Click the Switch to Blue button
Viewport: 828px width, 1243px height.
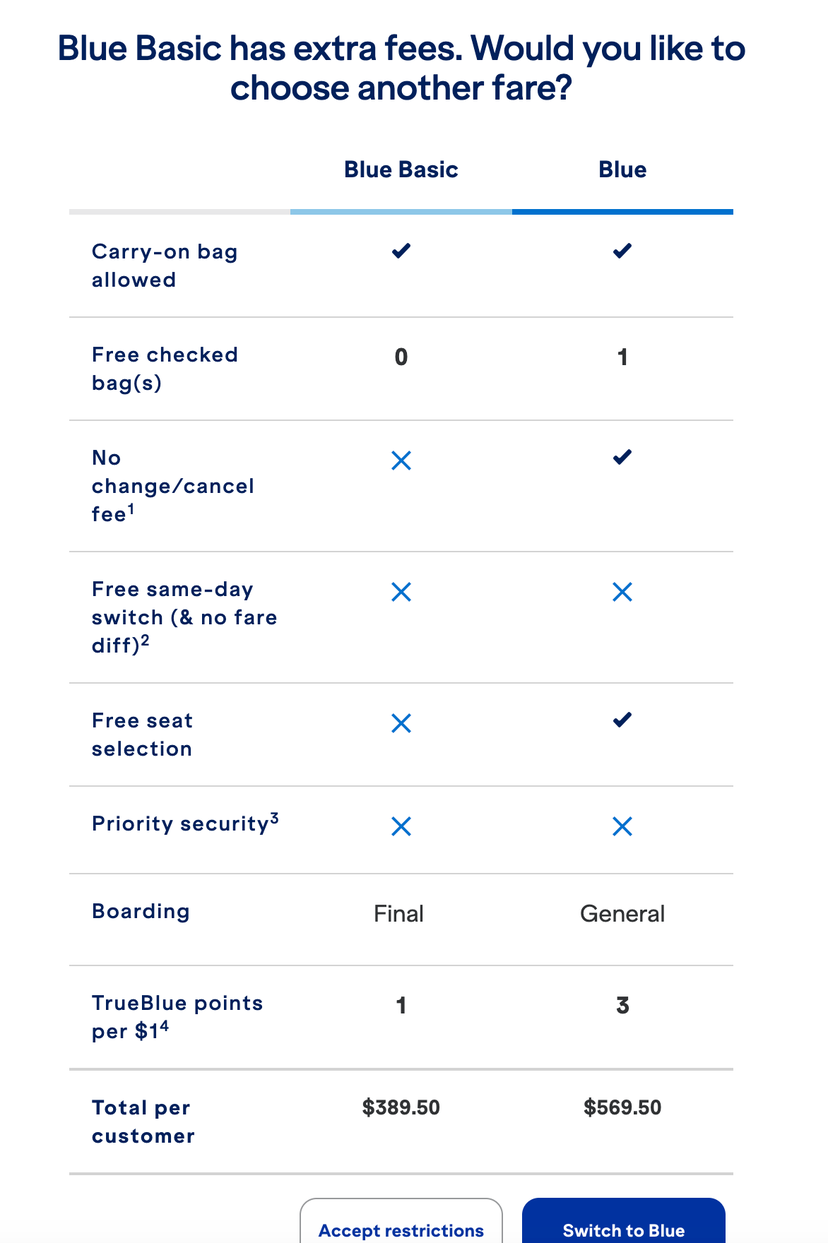point(623,1231)
